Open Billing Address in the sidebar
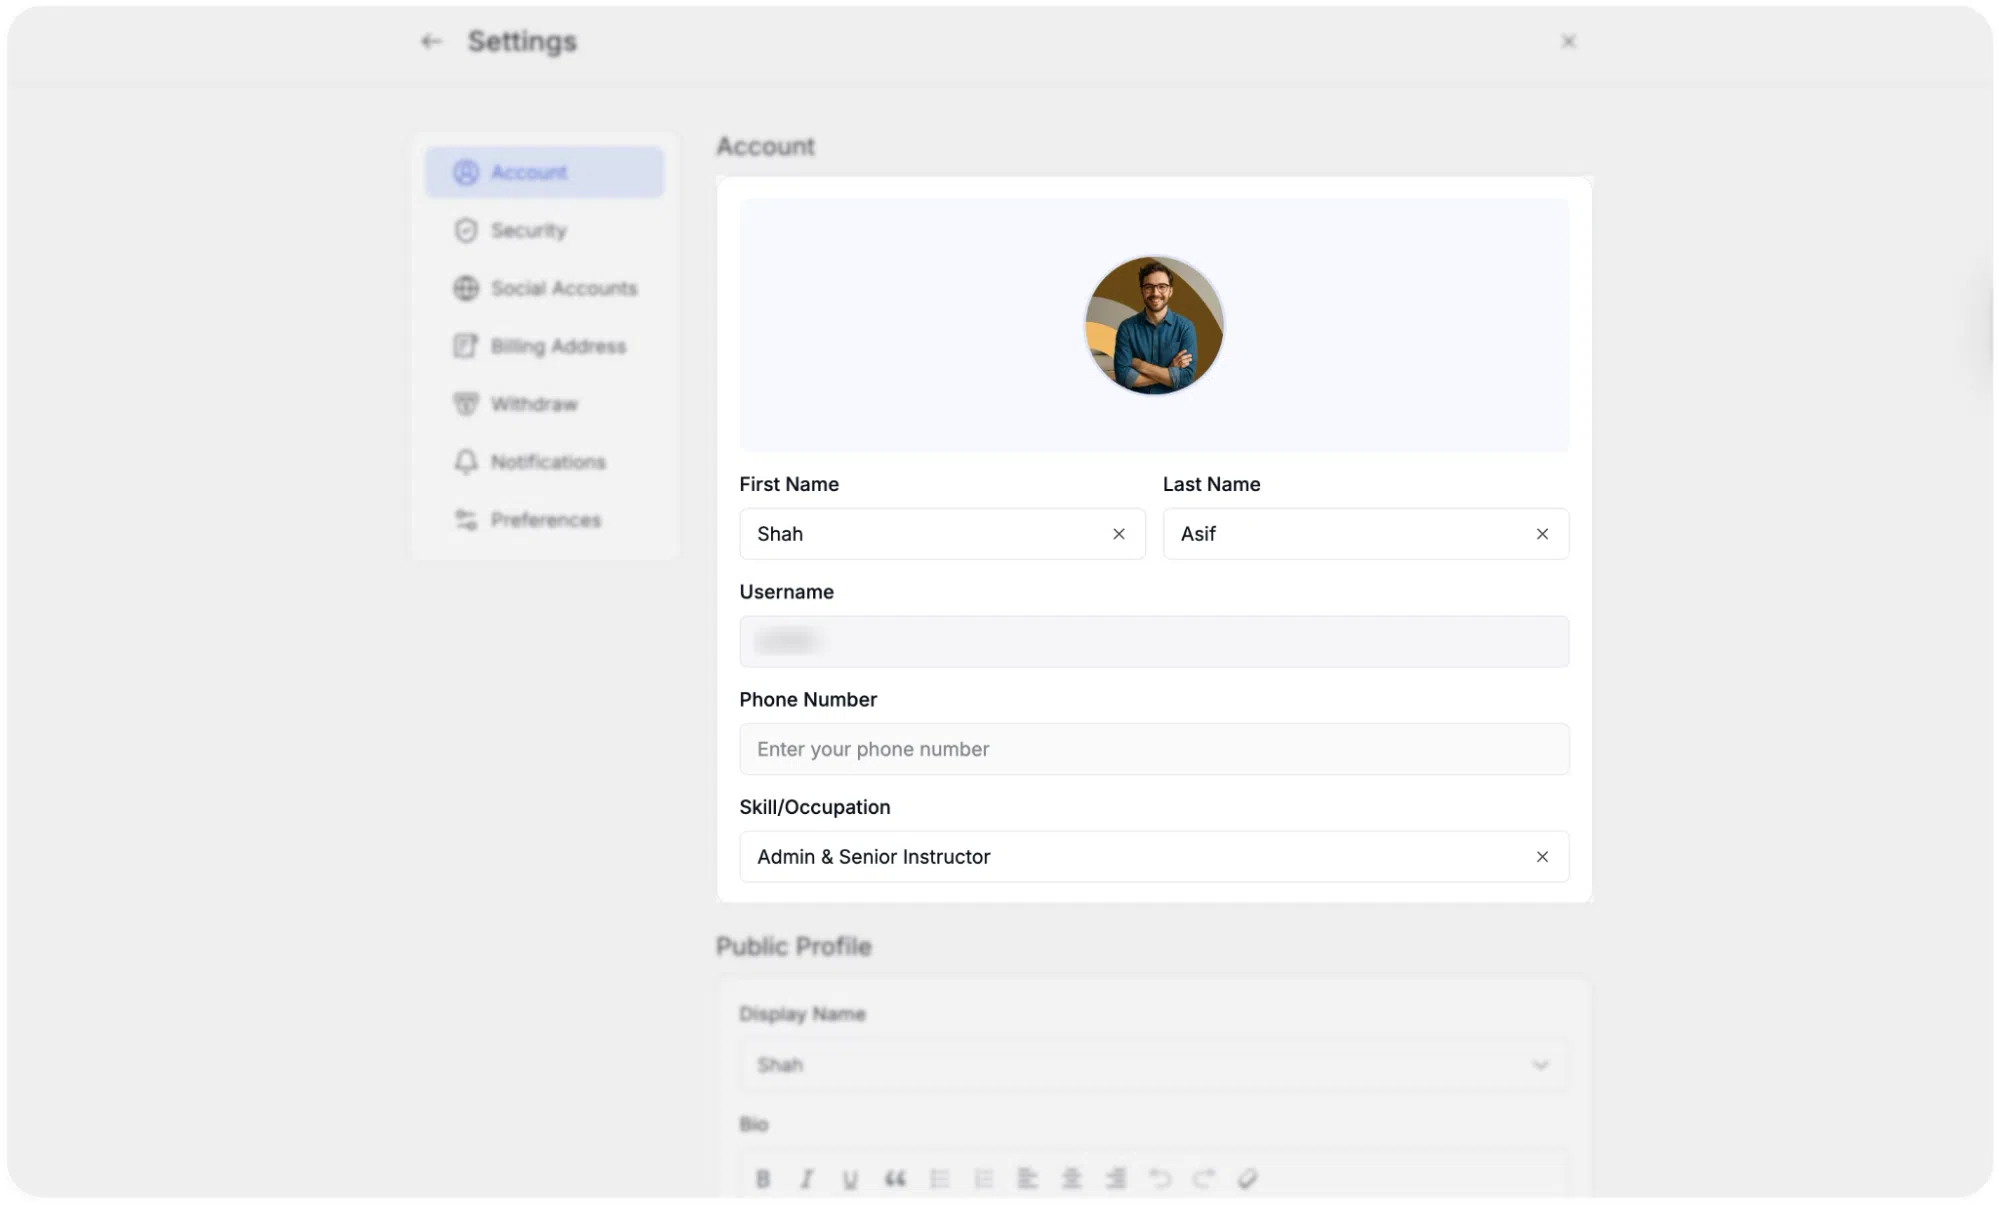1999x1205 pixels. tap(544, 346)
